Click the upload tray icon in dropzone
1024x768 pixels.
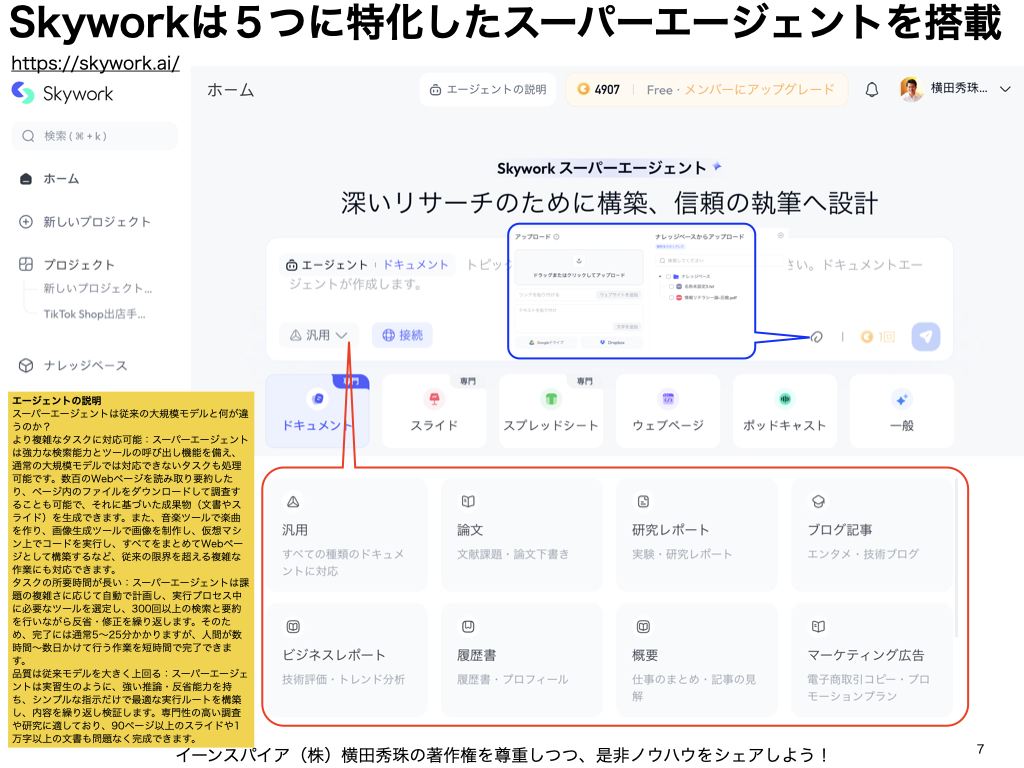[x=579, y=261]
